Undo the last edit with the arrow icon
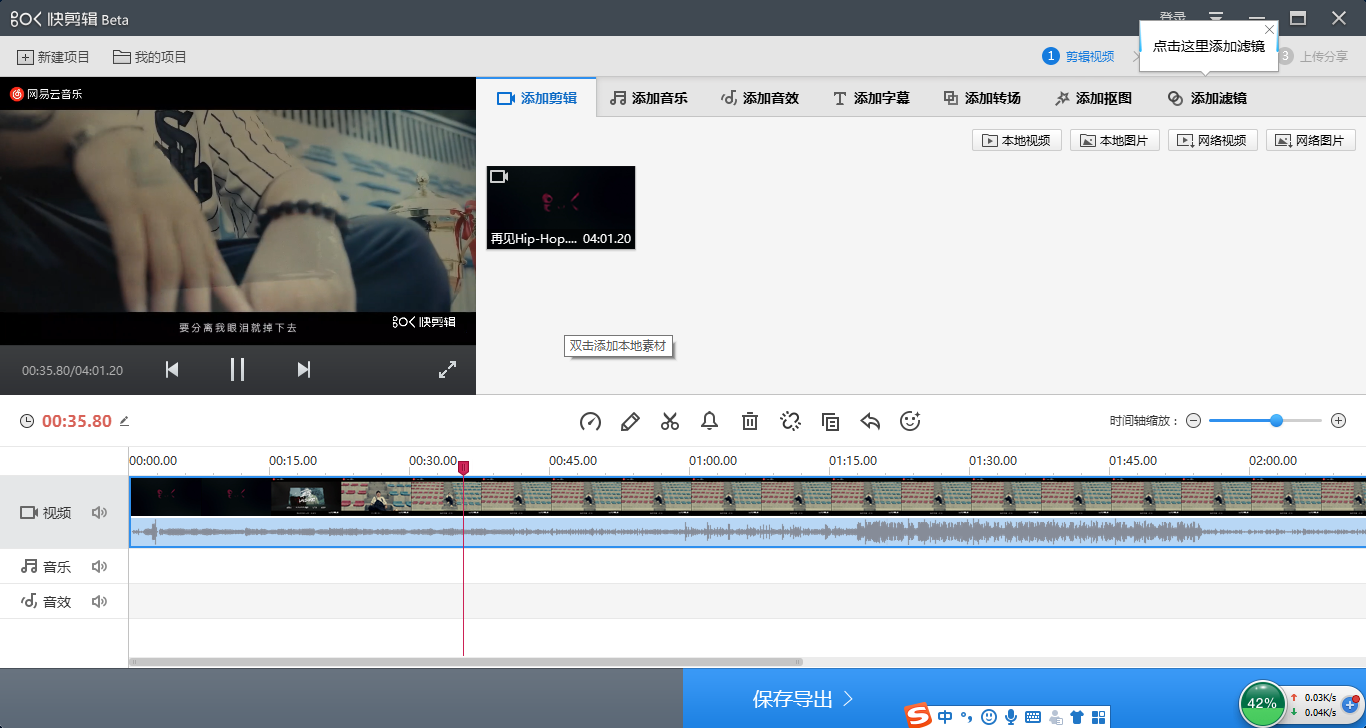Screen dimensions: 1366x728 click(x=870, y=421)
